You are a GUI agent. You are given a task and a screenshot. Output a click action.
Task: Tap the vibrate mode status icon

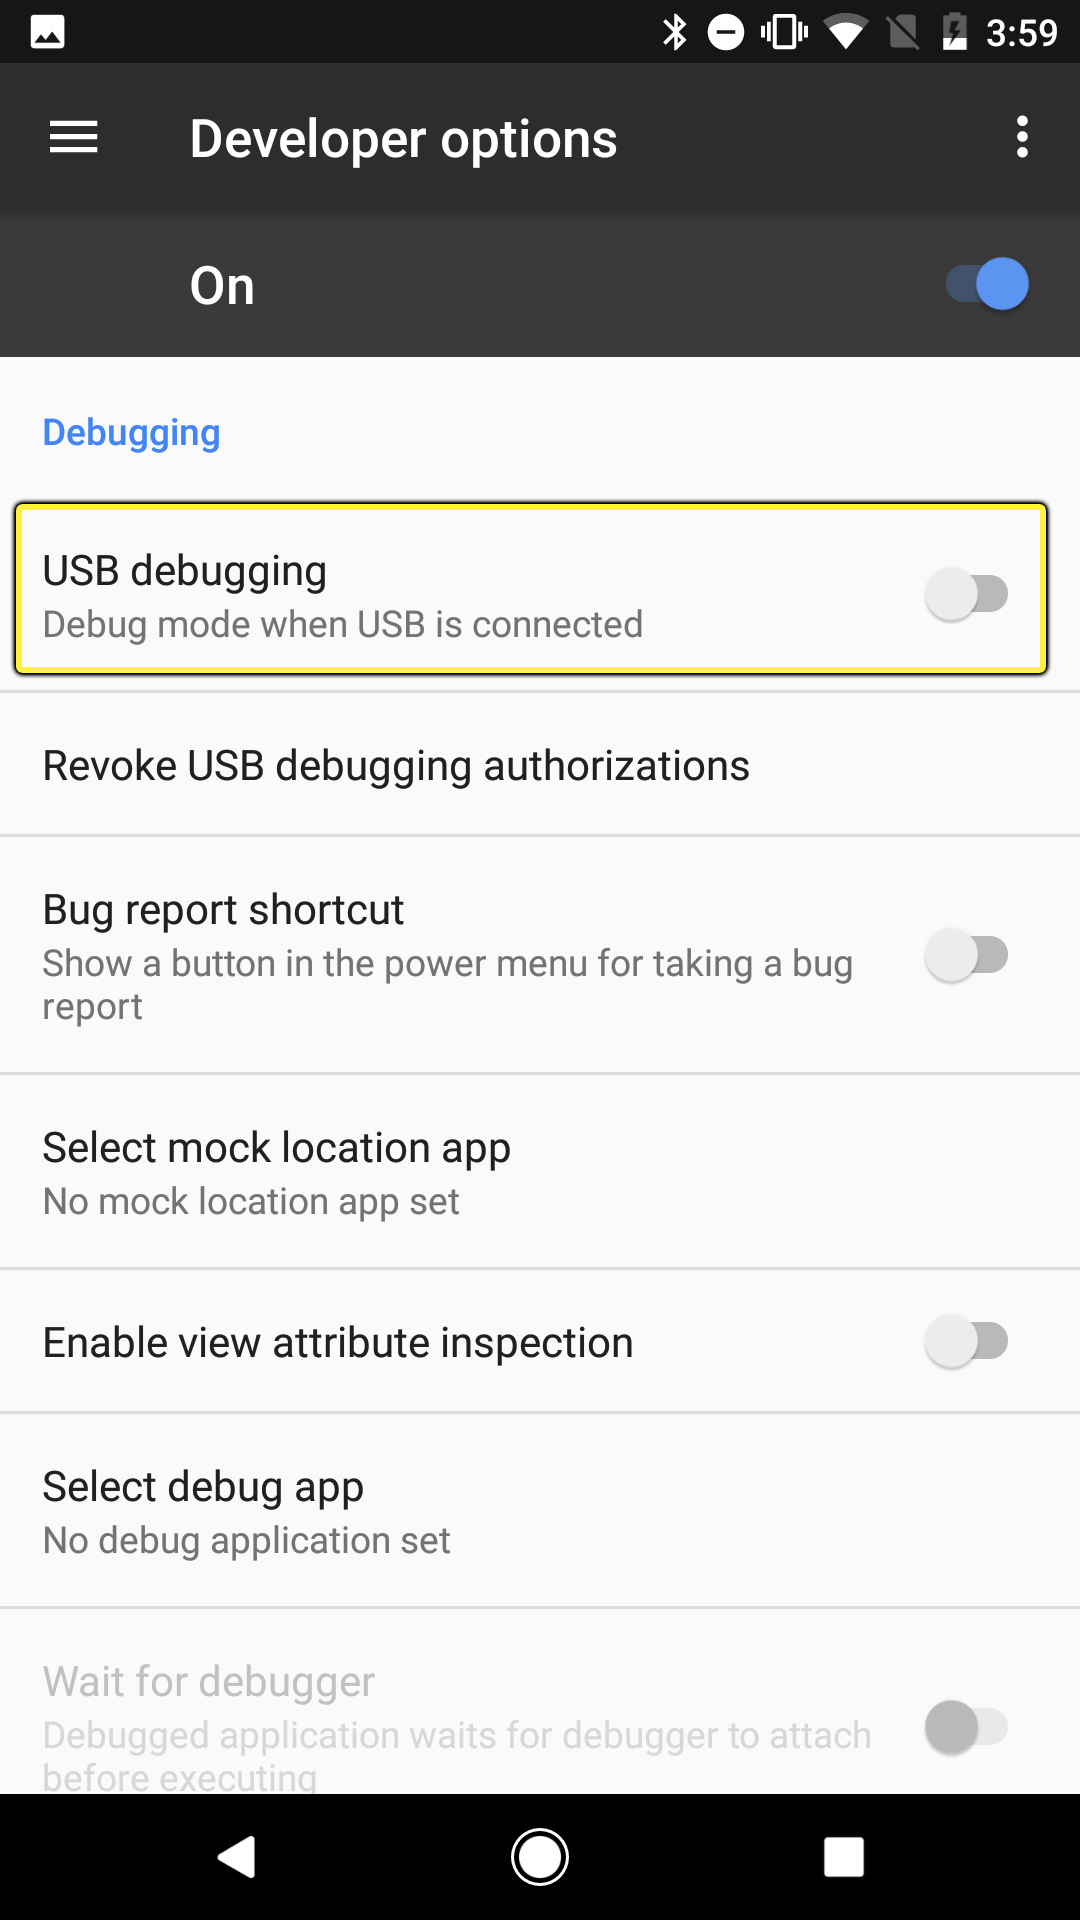click(x=785, y=32)
